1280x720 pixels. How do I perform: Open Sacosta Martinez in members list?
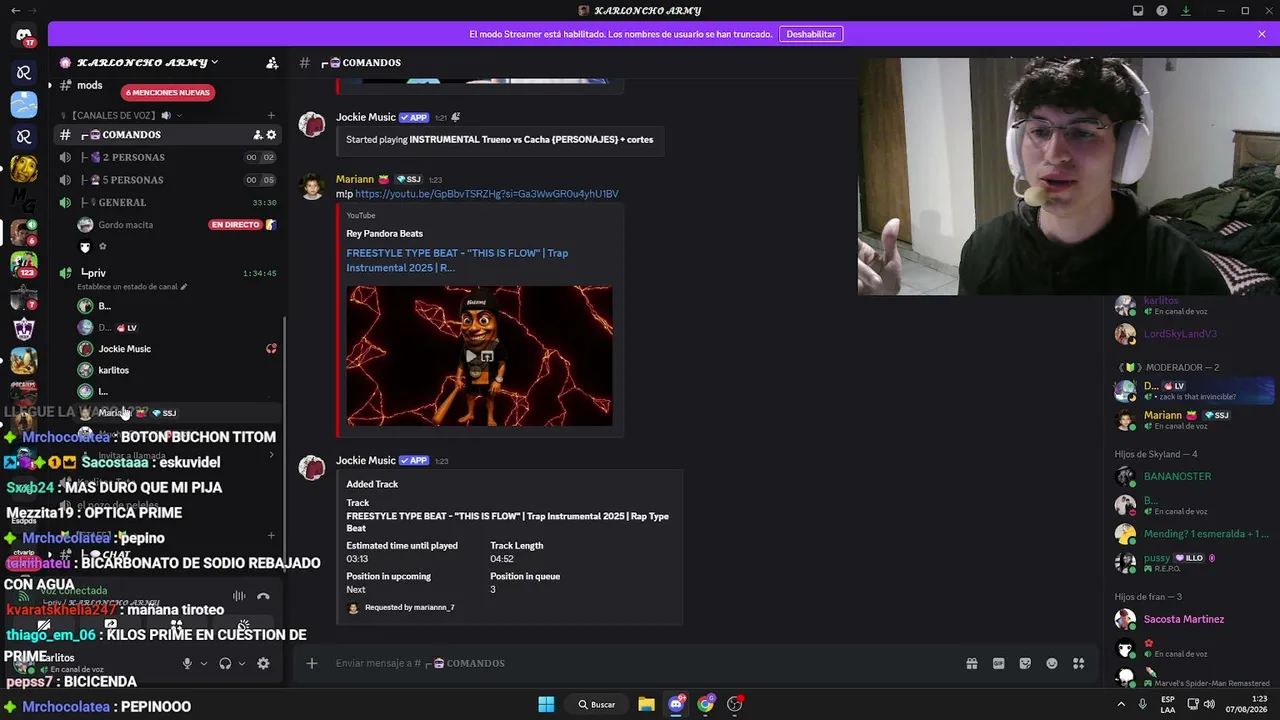click(x=1192, y=620)
